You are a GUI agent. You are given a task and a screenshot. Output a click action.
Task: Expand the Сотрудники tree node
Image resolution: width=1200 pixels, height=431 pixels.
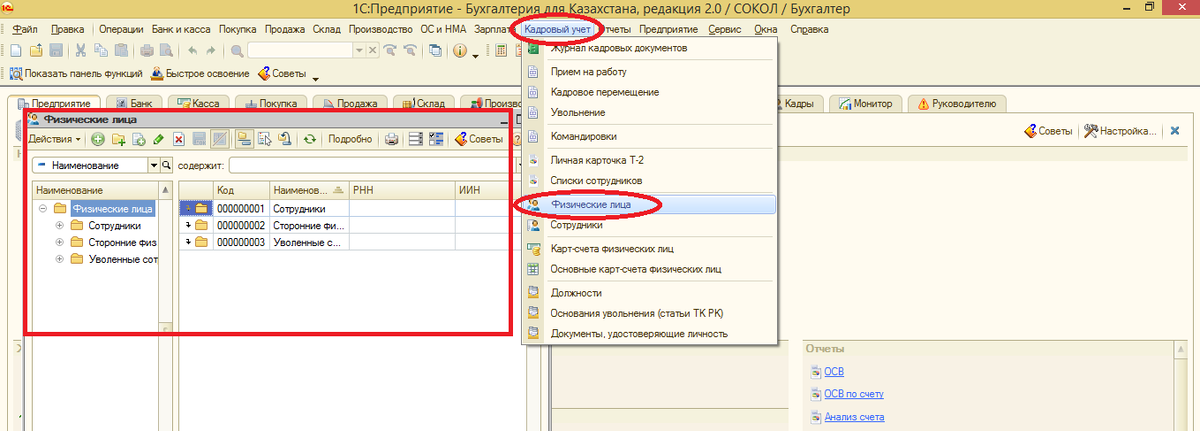click(x=59, y=226)
